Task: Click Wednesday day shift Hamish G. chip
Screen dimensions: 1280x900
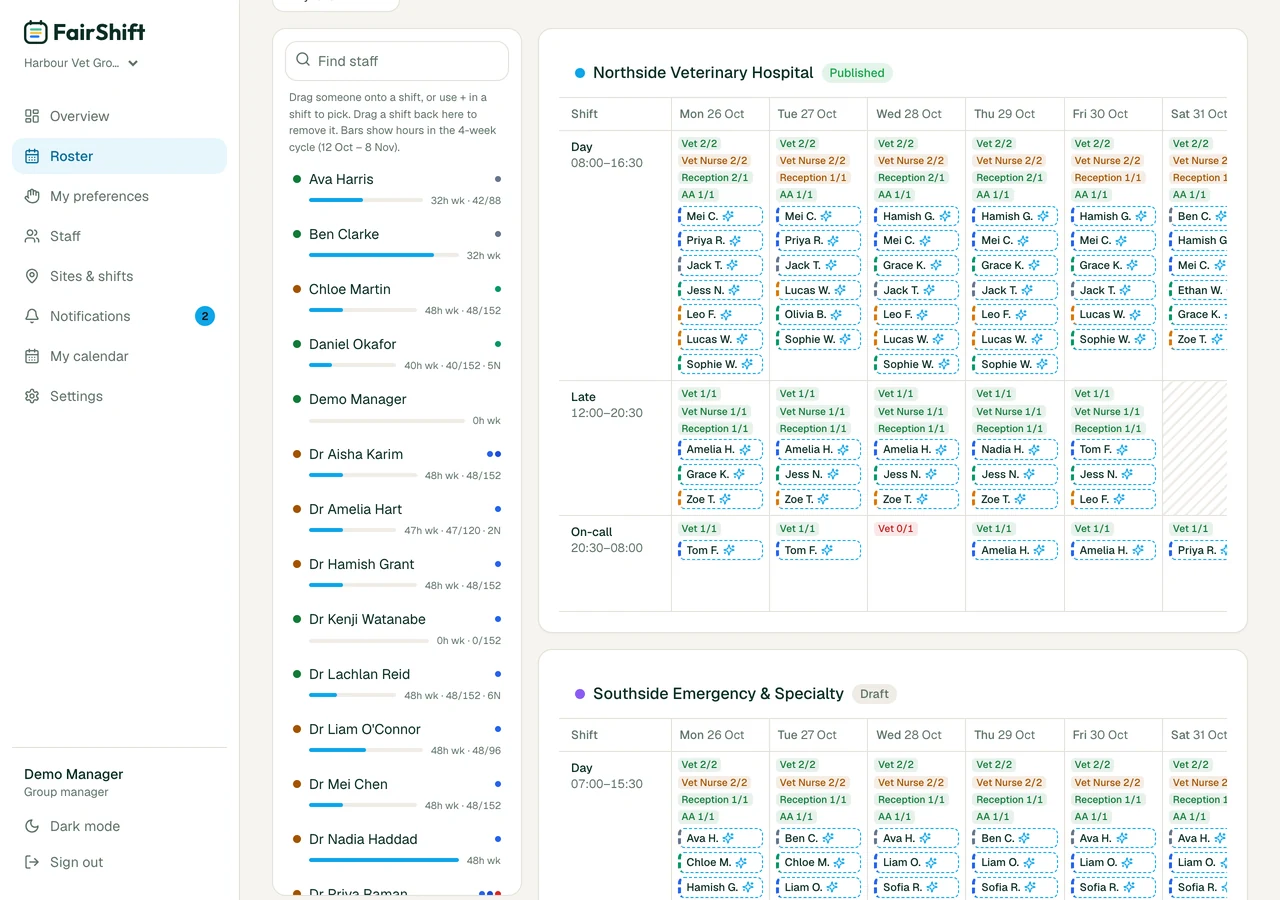Action: point(917,216)
